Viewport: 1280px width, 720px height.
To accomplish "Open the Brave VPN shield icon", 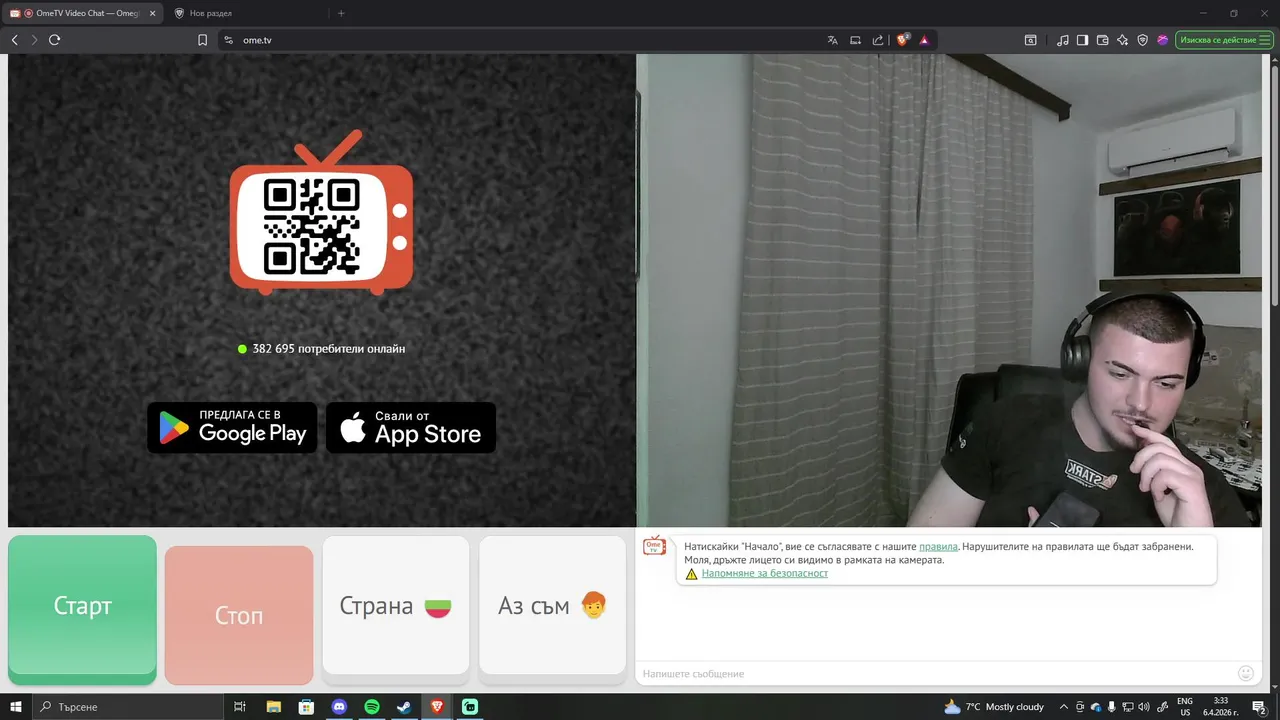I will [x=1142, y=40].
